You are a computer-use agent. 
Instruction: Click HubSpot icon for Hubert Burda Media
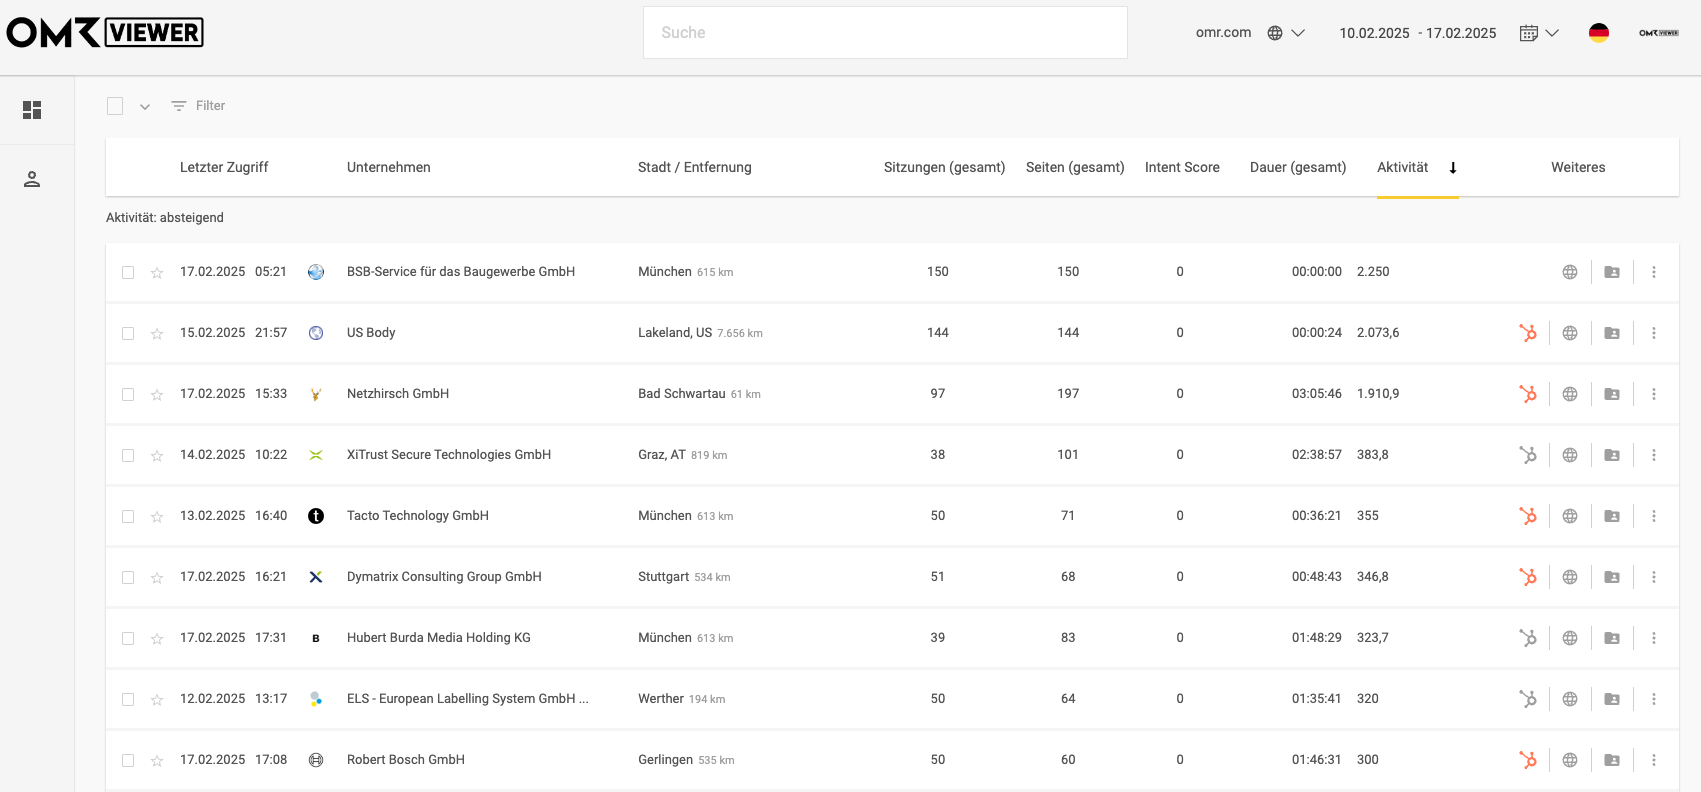1528,638
